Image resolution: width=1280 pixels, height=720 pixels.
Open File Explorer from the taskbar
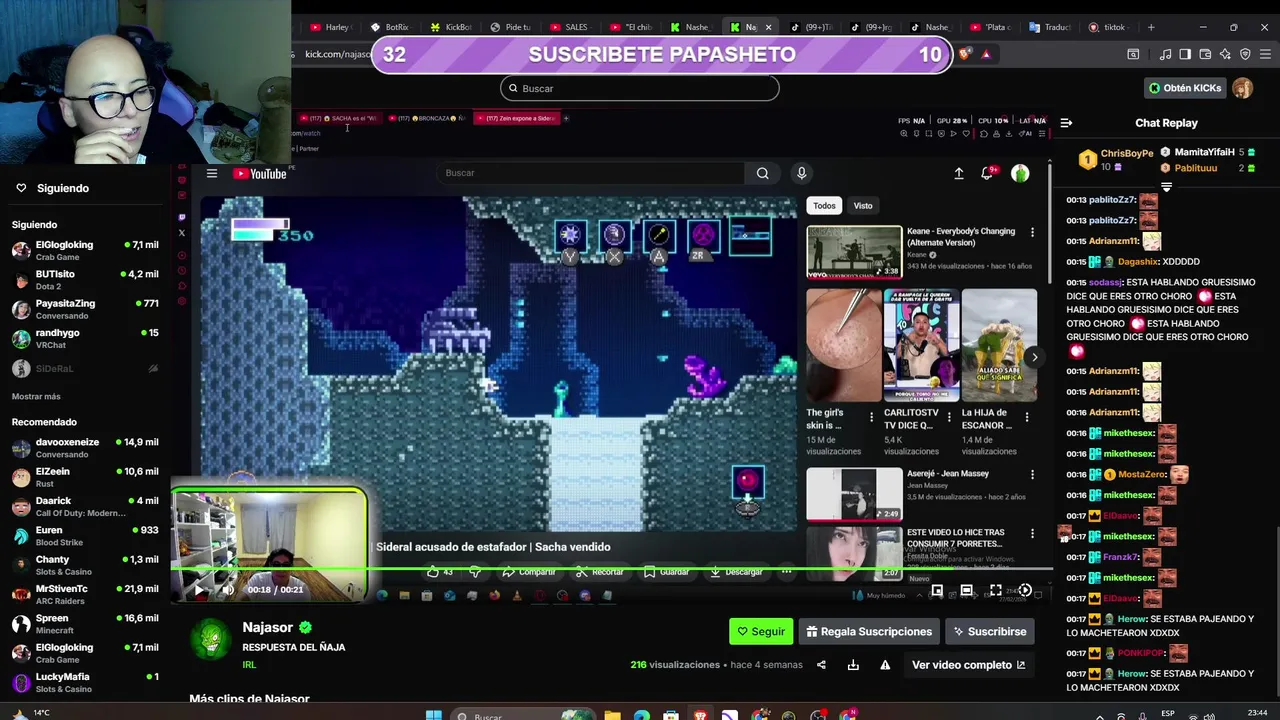(x=612, y=715)
